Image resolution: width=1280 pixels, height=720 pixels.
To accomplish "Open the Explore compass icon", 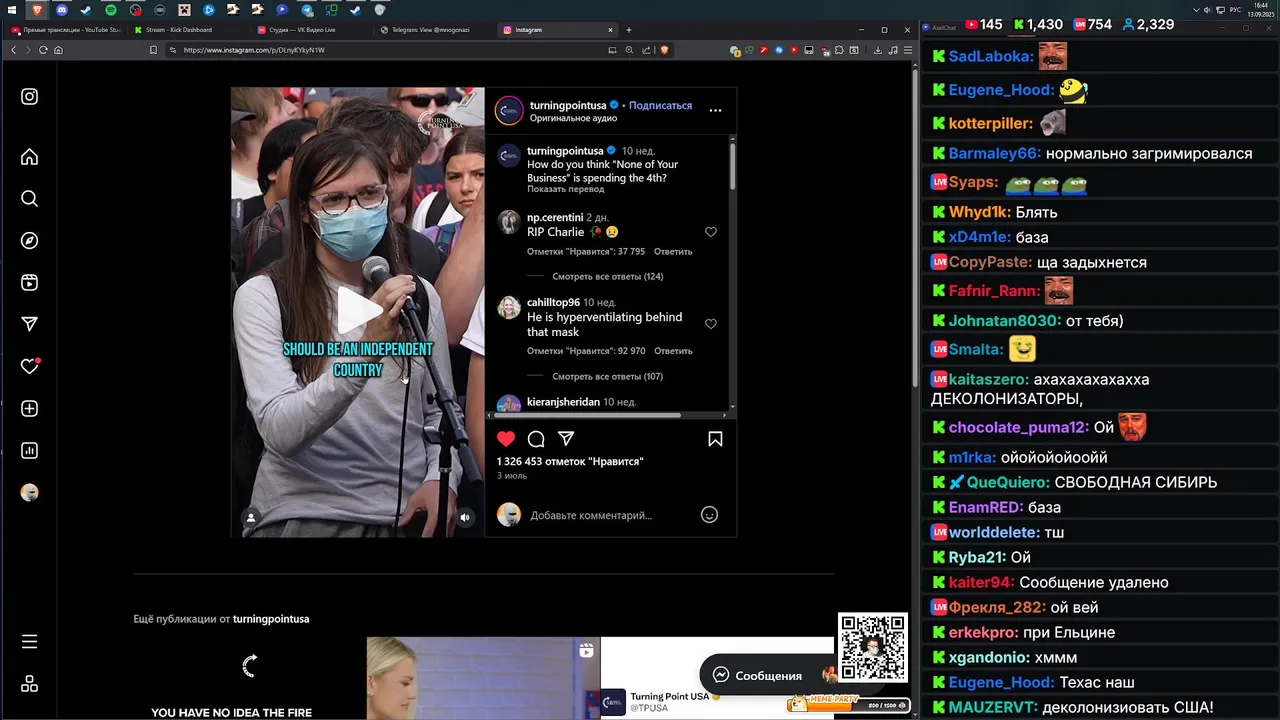I will [29, 241].
